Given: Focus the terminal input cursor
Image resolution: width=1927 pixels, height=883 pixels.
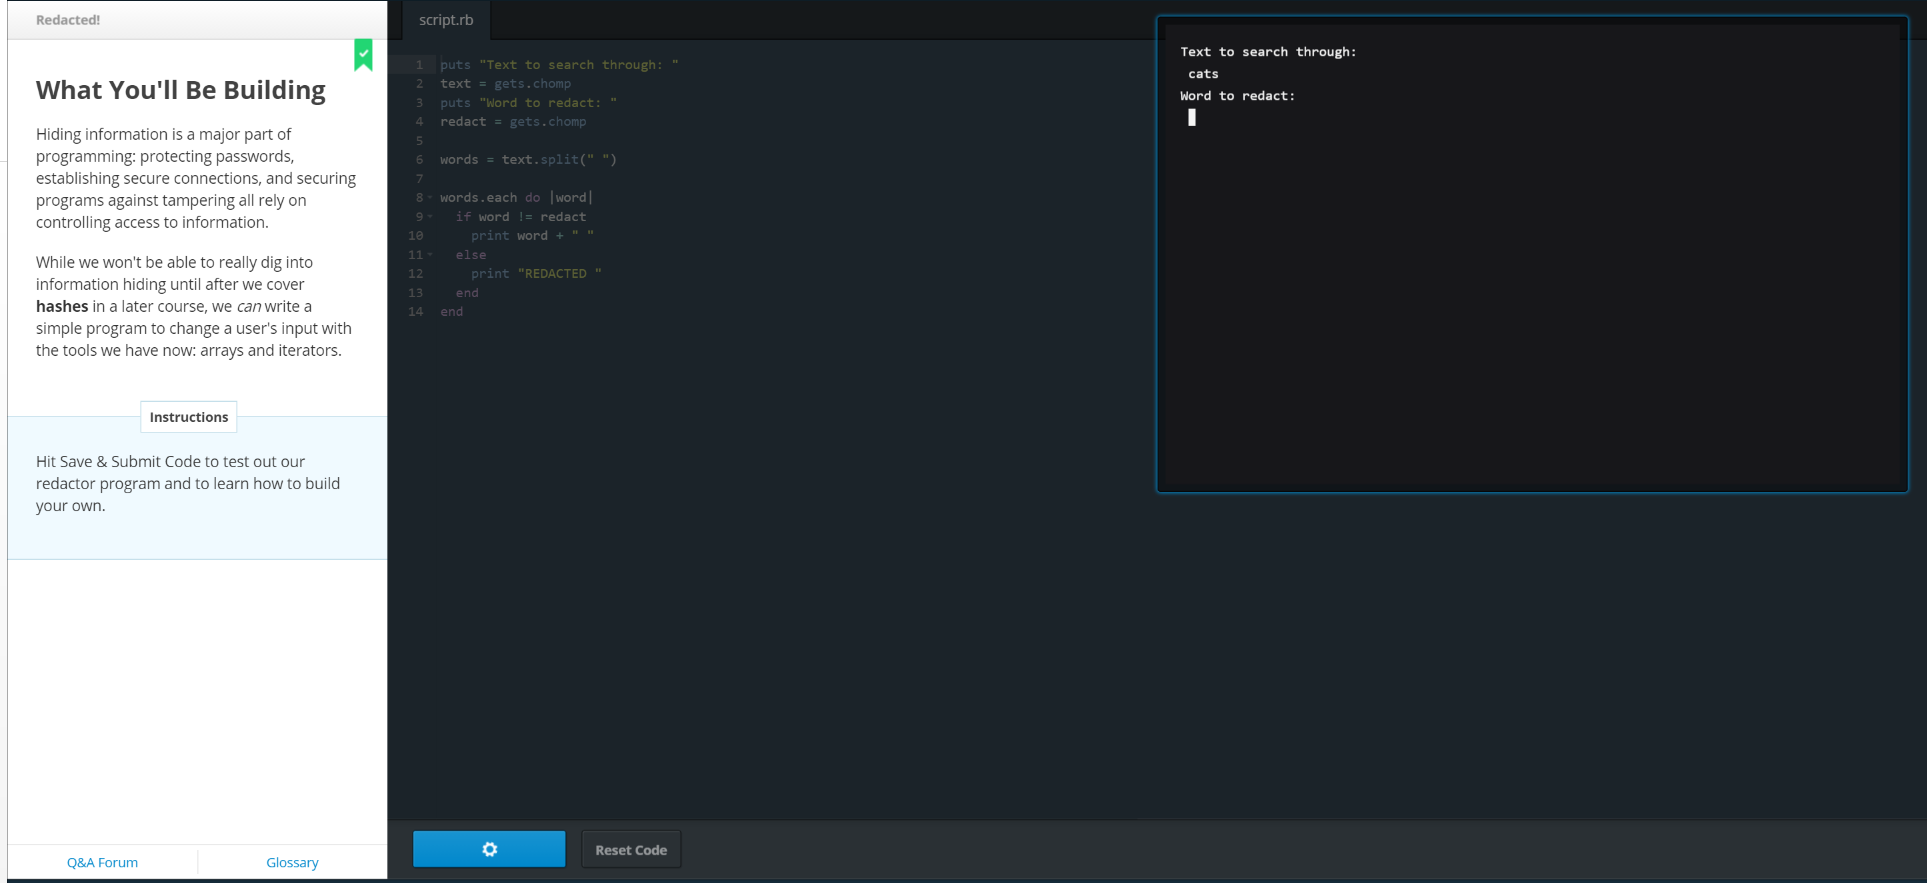Looking at the screenshot, I should (x=1191, y=118).
